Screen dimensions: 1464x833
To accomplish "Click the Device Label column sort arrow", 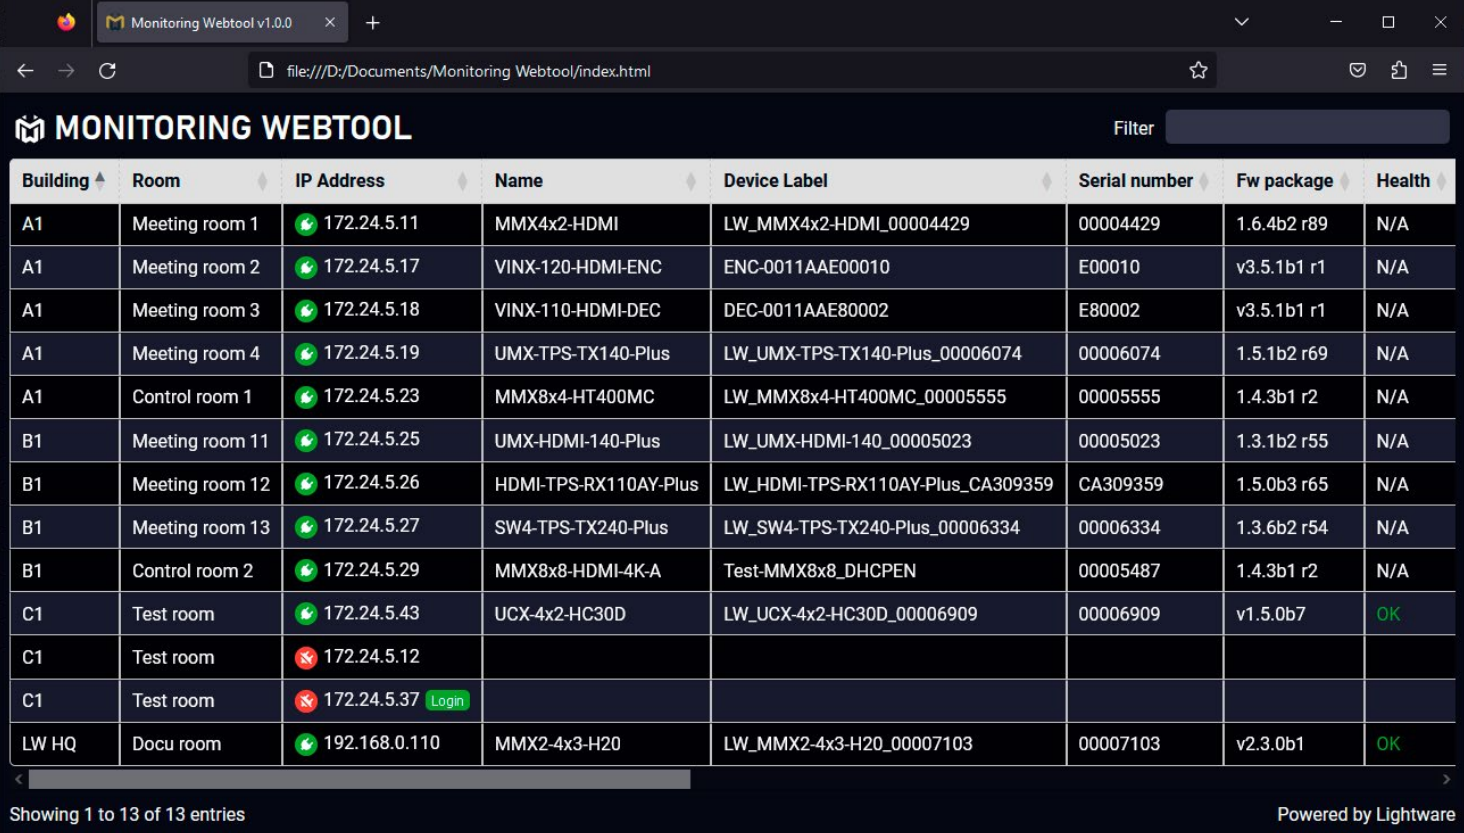I will pos(1047,180).
